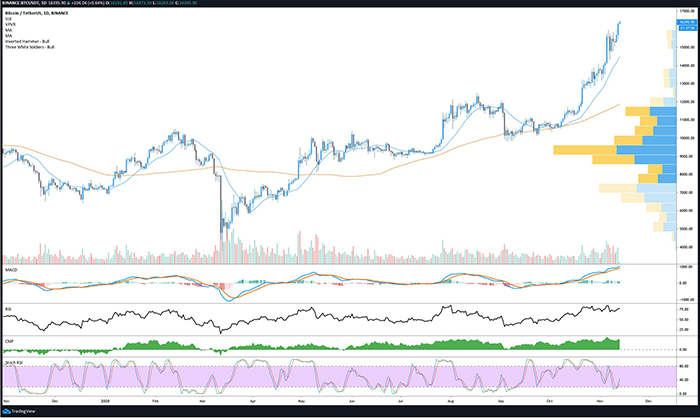Click the blue current price tag on price axis

click(x=684, y=22)
